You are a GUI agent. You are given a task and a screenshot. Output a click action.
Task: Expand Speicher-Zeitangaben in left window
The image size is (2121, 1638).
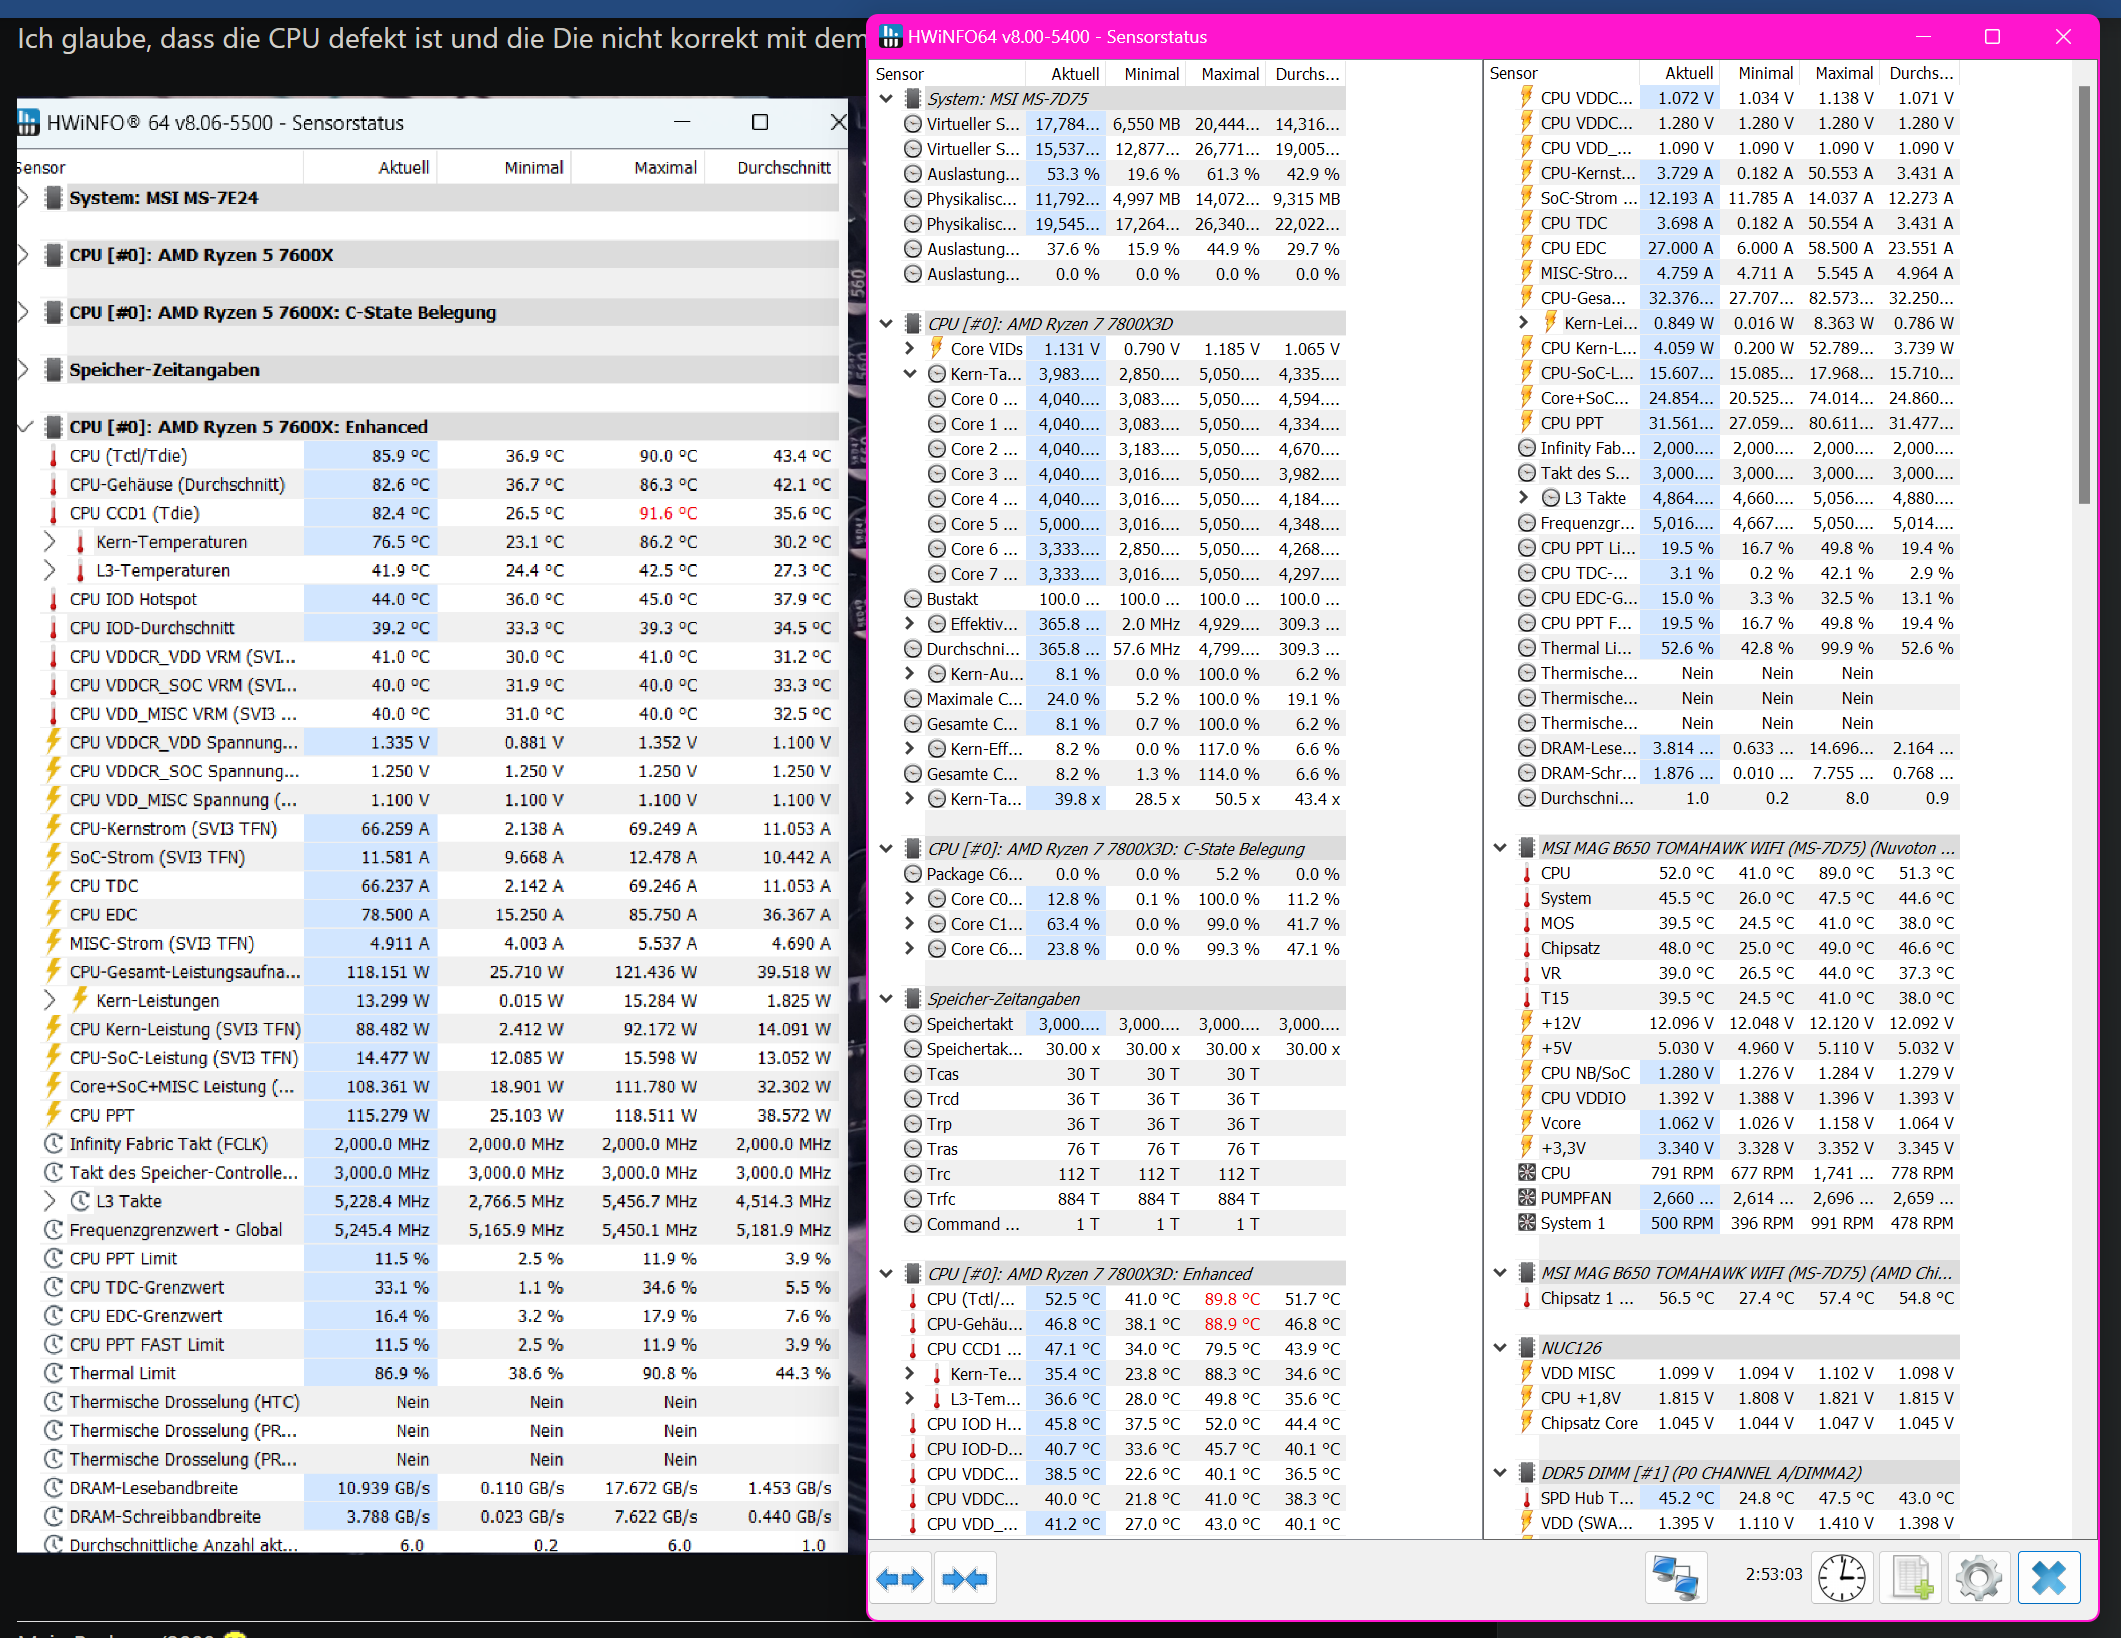(x=24, y=370)
